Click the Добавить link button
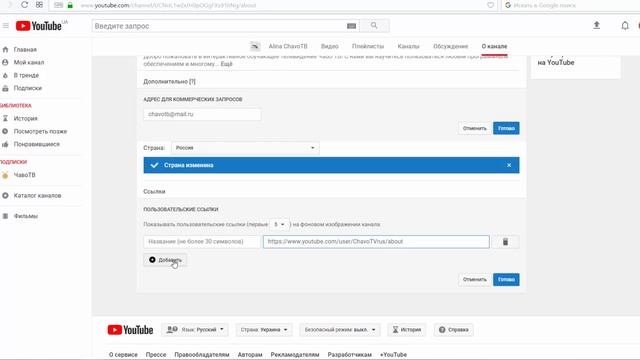 (x=165, y=260)
